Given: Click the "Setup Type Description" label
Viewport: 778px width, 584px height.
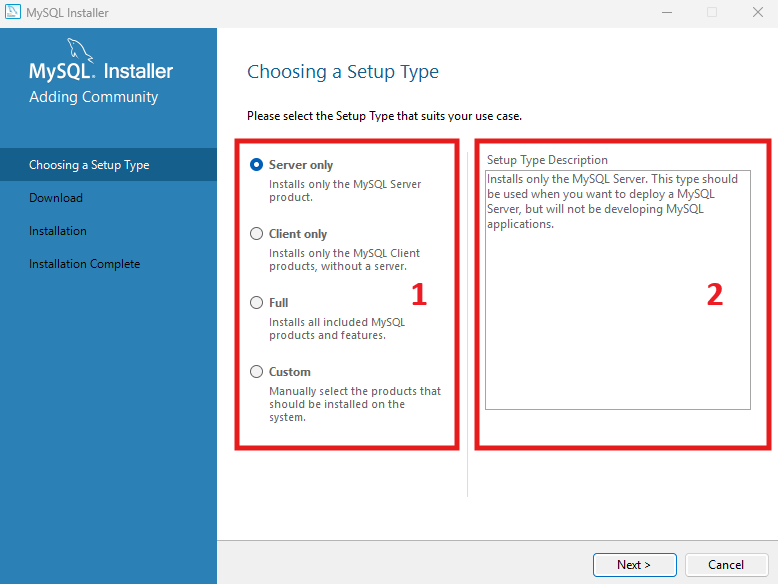Looking at the screenshot, I should [x=547, y=160].
